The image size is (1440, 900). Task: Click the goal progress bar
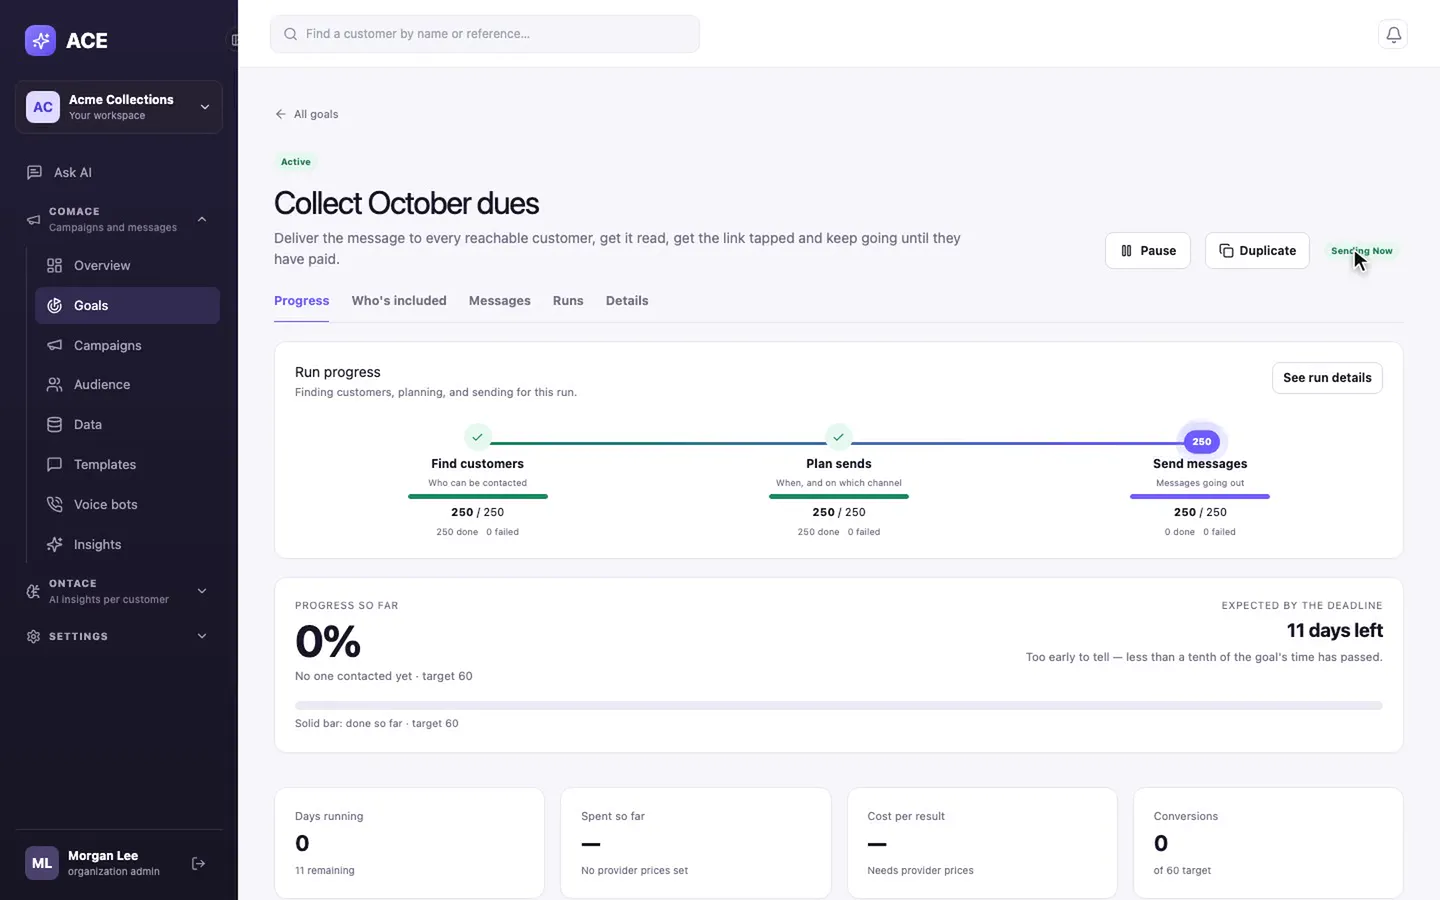click(838, 706)
